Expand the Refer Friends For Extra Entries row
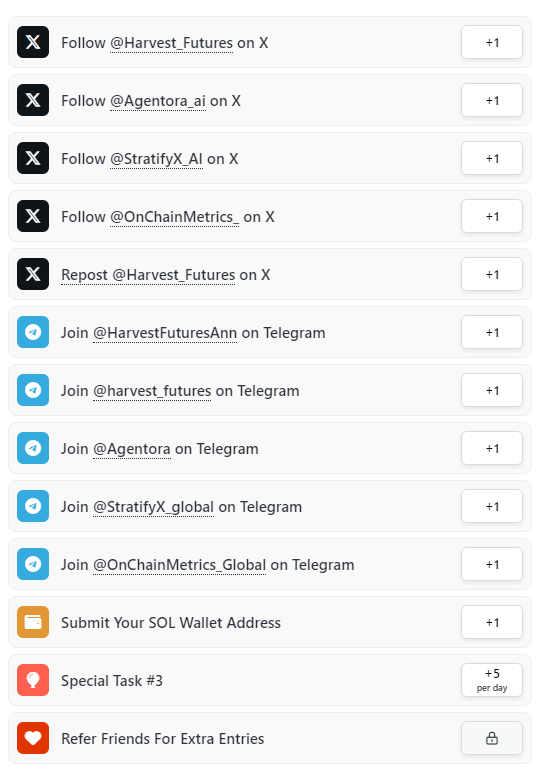 (270, 738)
